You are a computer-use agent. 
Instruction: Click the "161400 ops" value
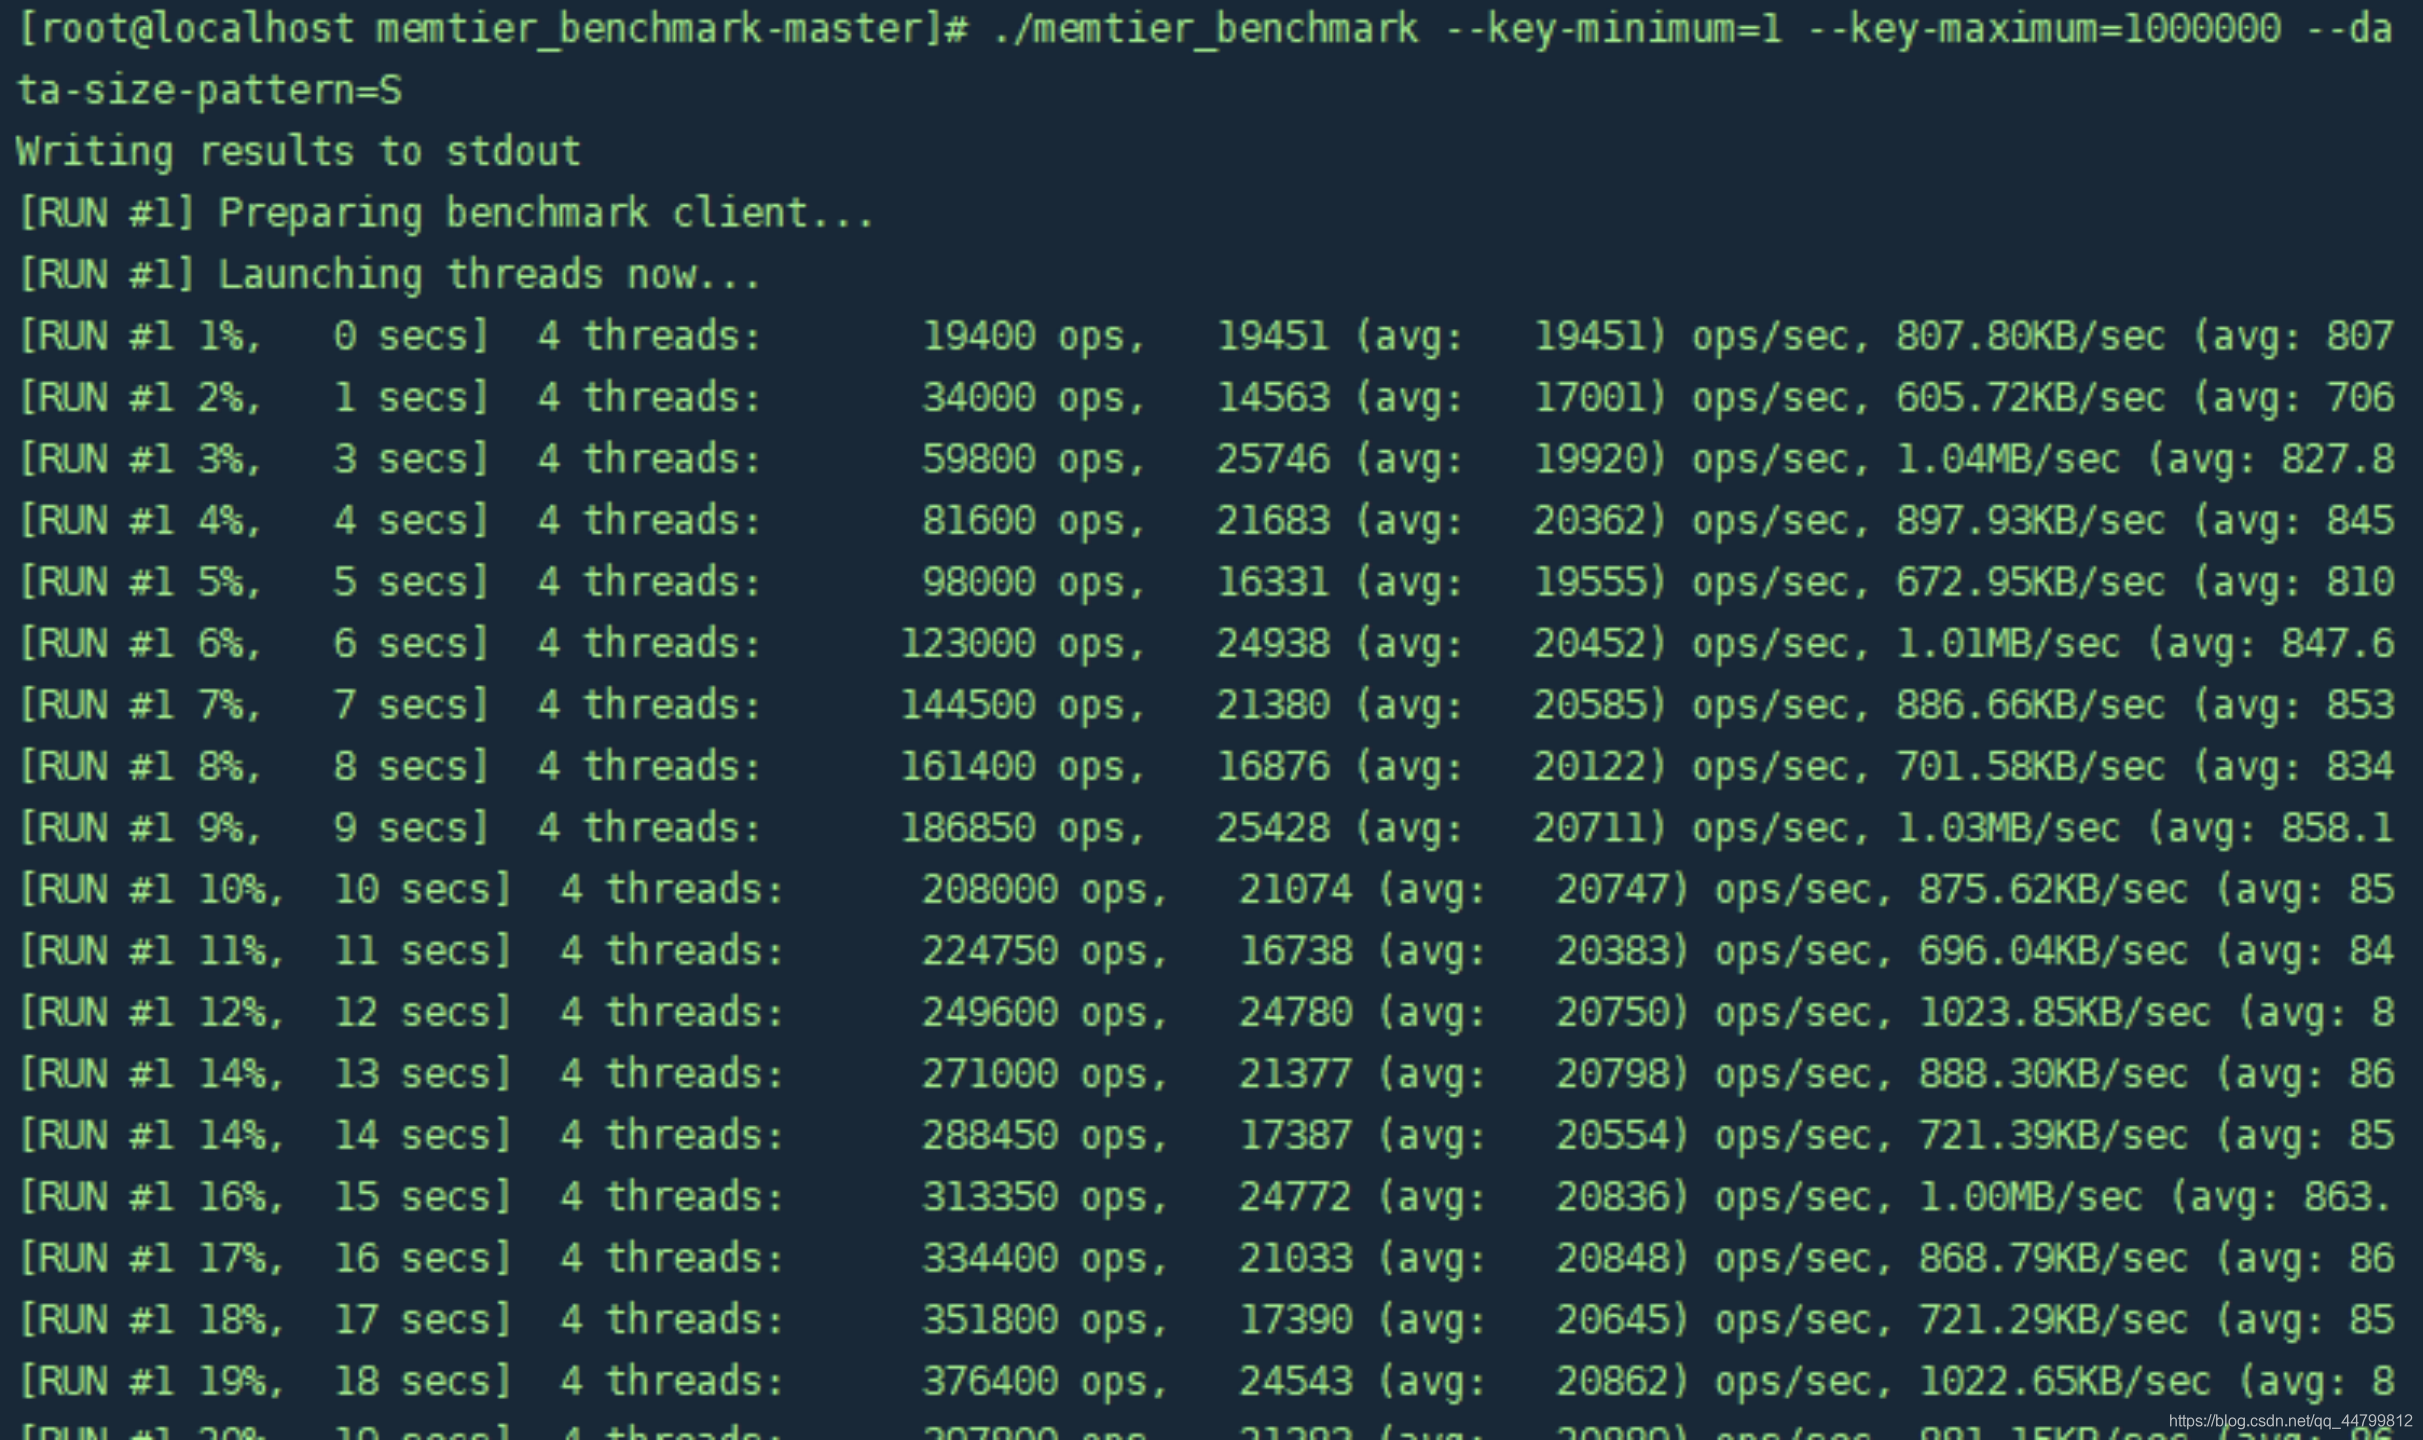point(1021,767)
